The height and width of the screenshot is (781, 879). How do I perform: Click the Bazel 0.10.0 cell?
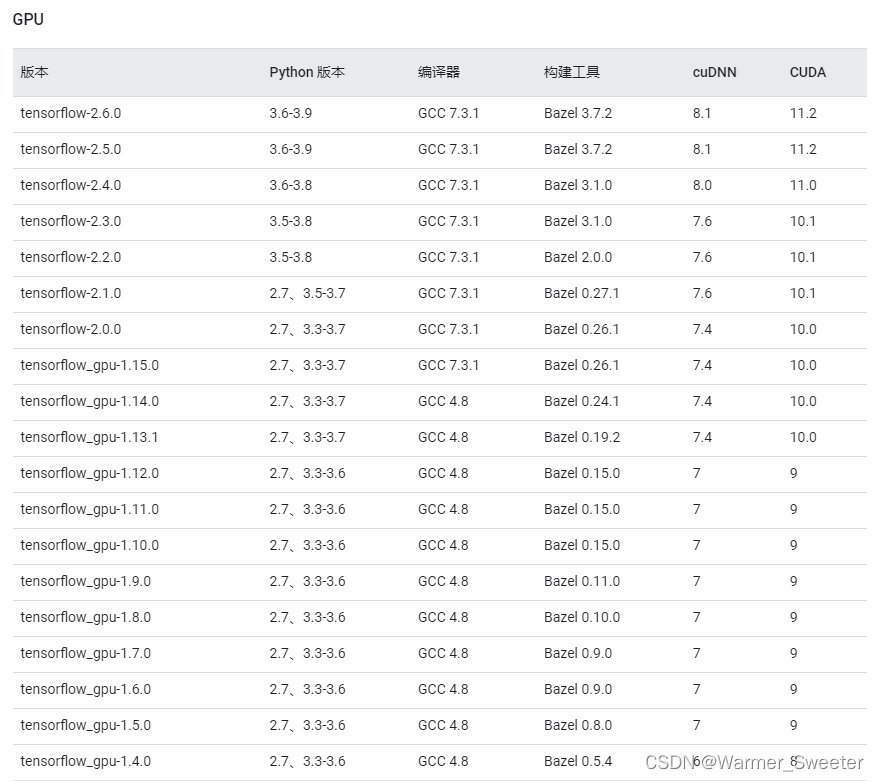(x=582, y=617)
